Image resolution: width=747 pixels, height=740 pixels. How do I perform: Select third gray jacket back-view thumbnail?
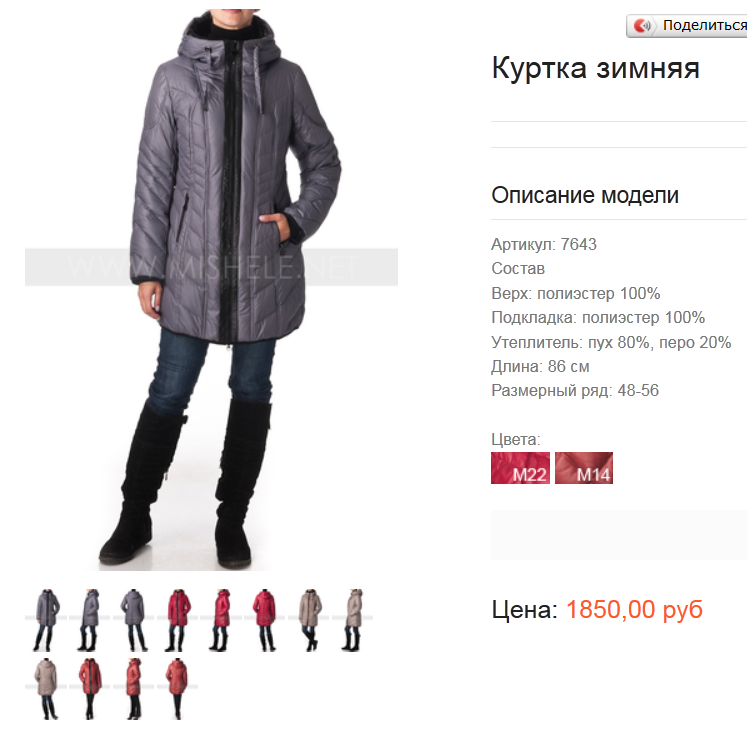[133, 620]
